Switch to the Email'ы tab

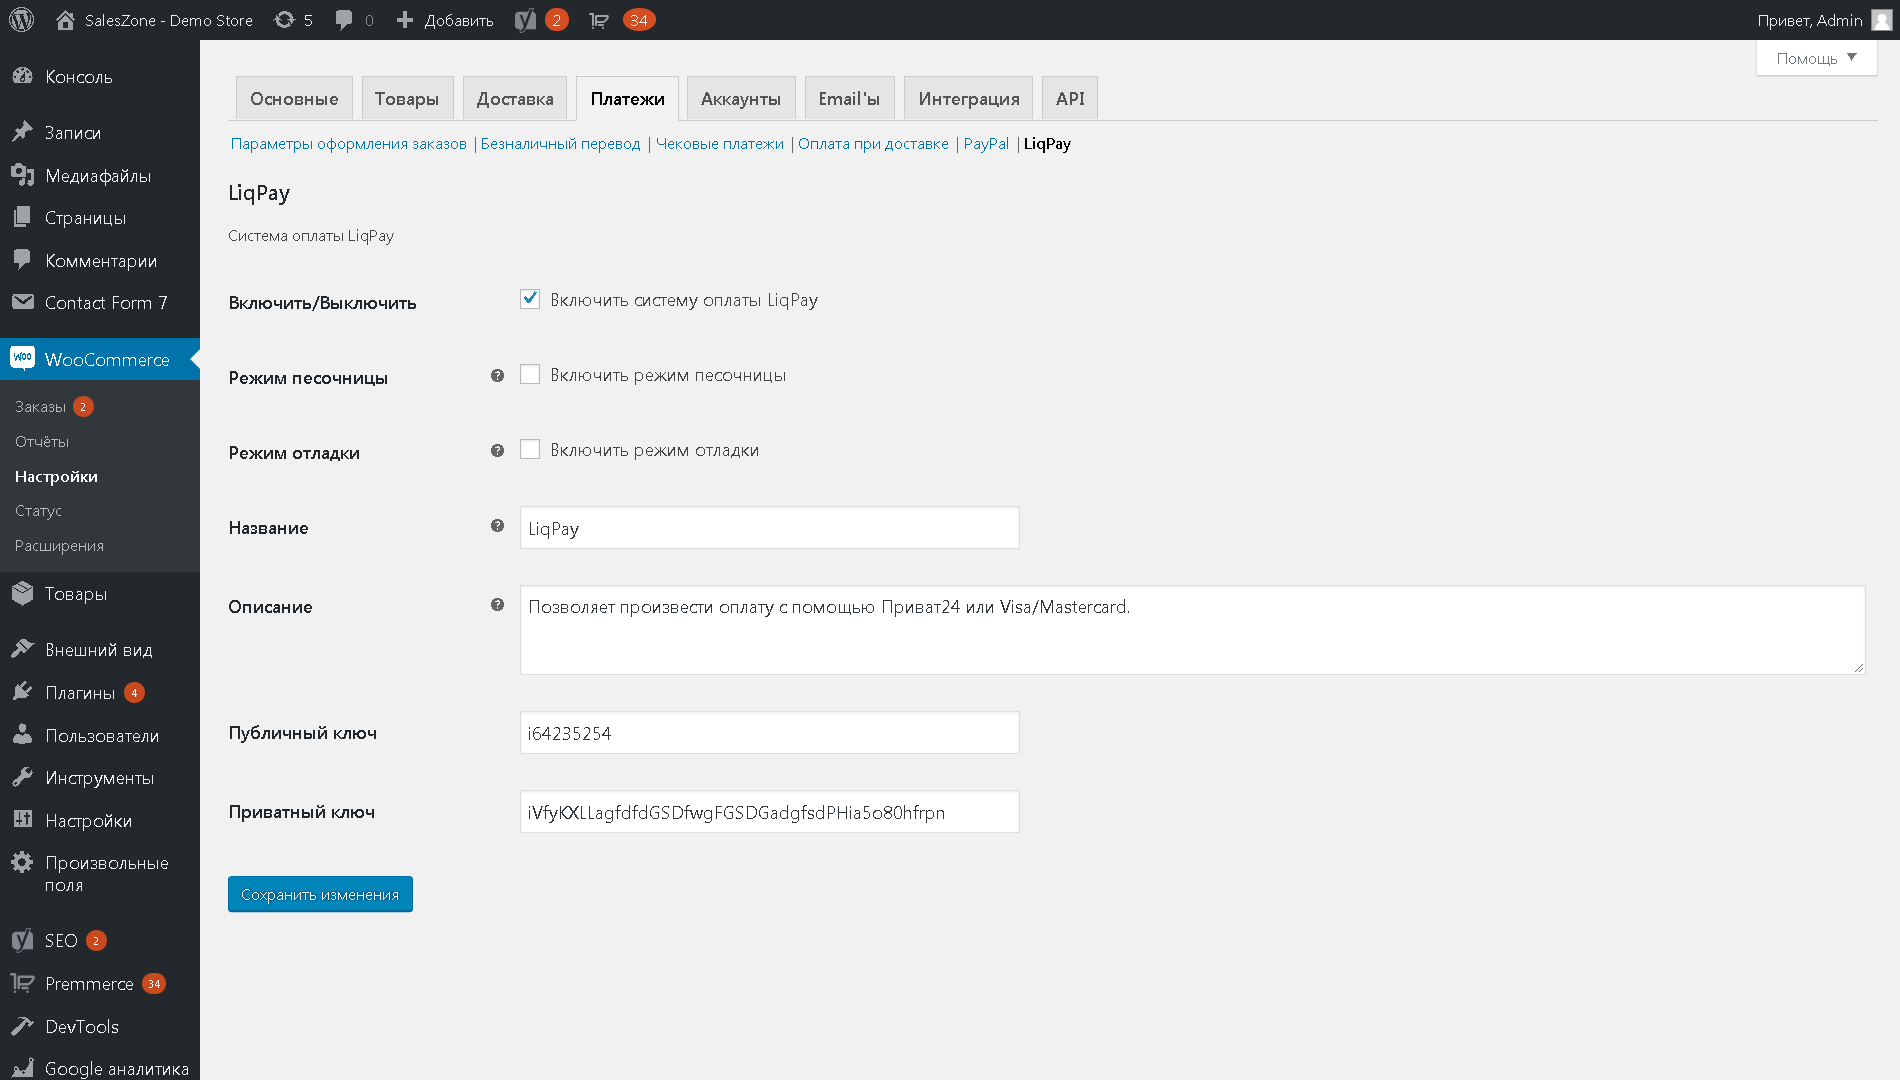coord(849,99)
